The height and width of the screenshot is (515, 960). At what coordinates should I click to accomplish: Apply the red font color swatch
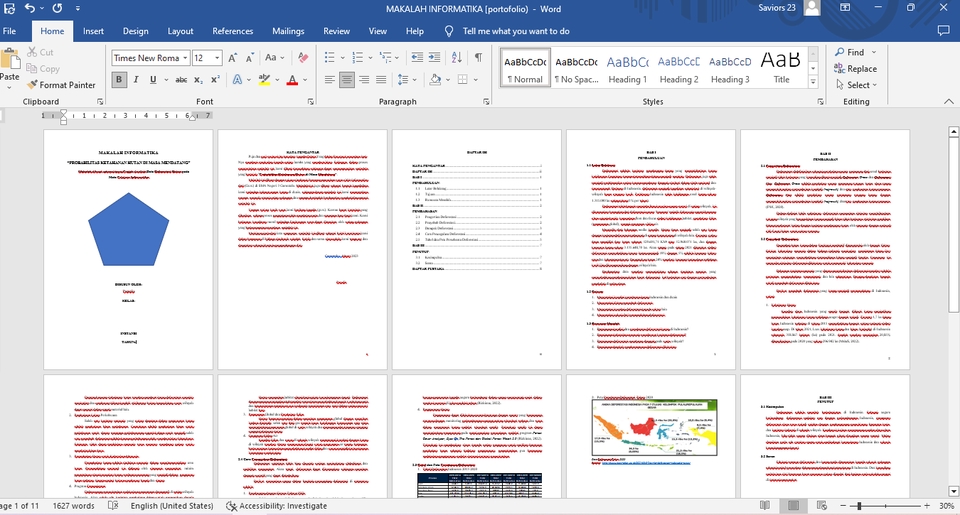pos(292,80)
